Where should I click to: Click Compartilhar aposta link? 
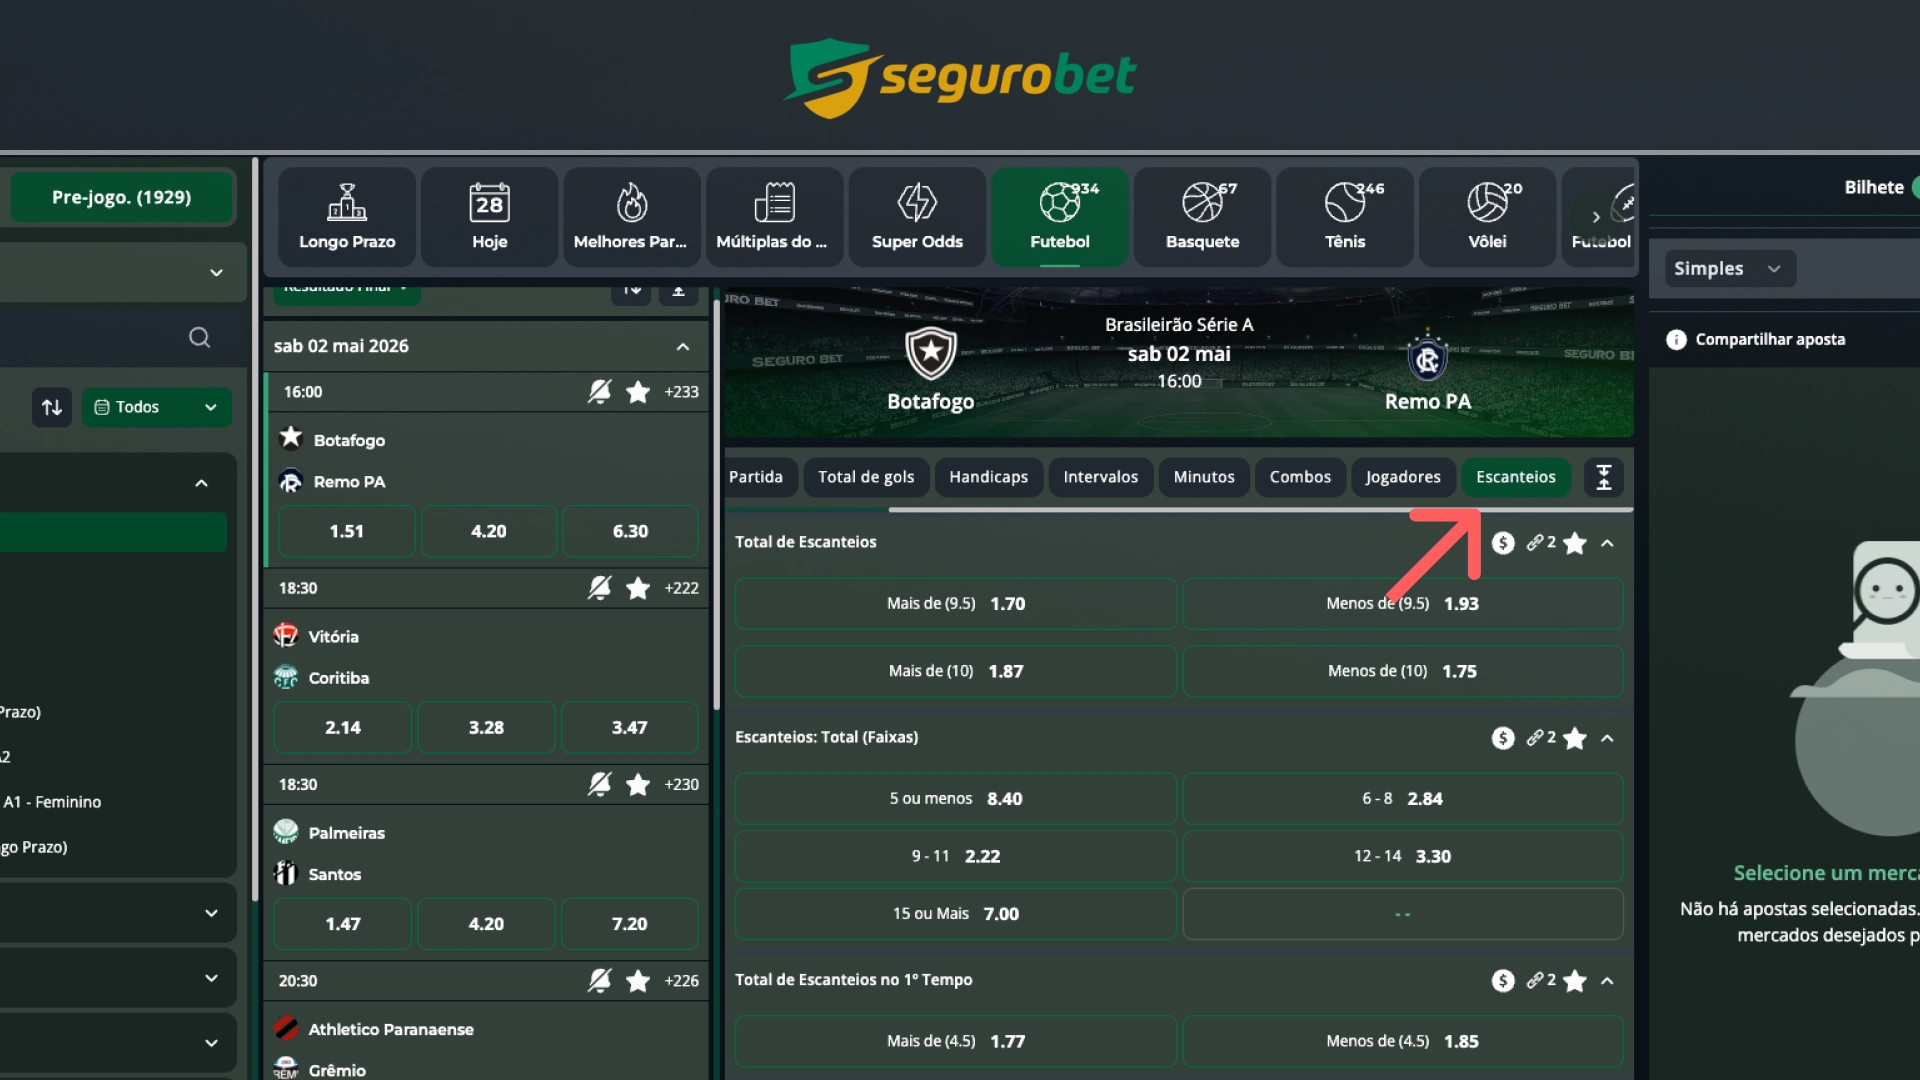pos(1770,340)
